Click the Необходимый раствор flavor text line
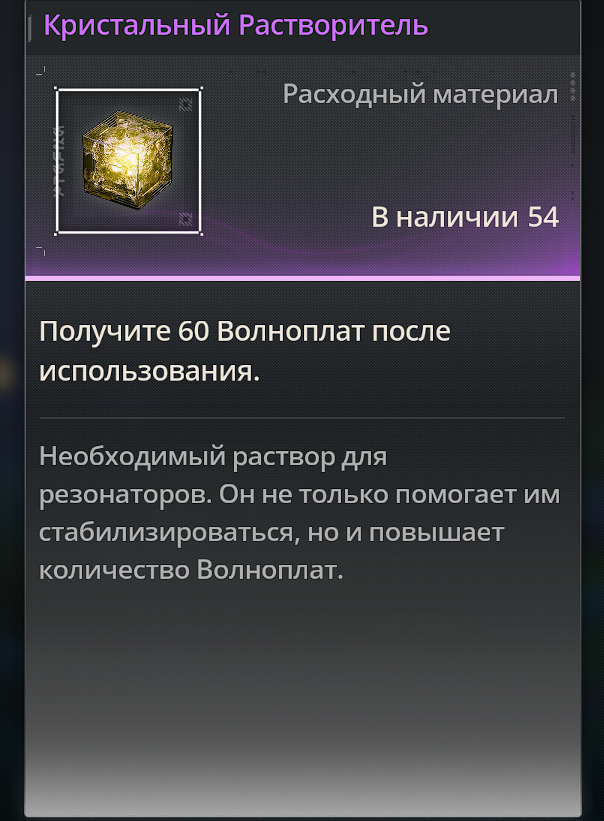 pyautogui.click(x=213, y=457)
